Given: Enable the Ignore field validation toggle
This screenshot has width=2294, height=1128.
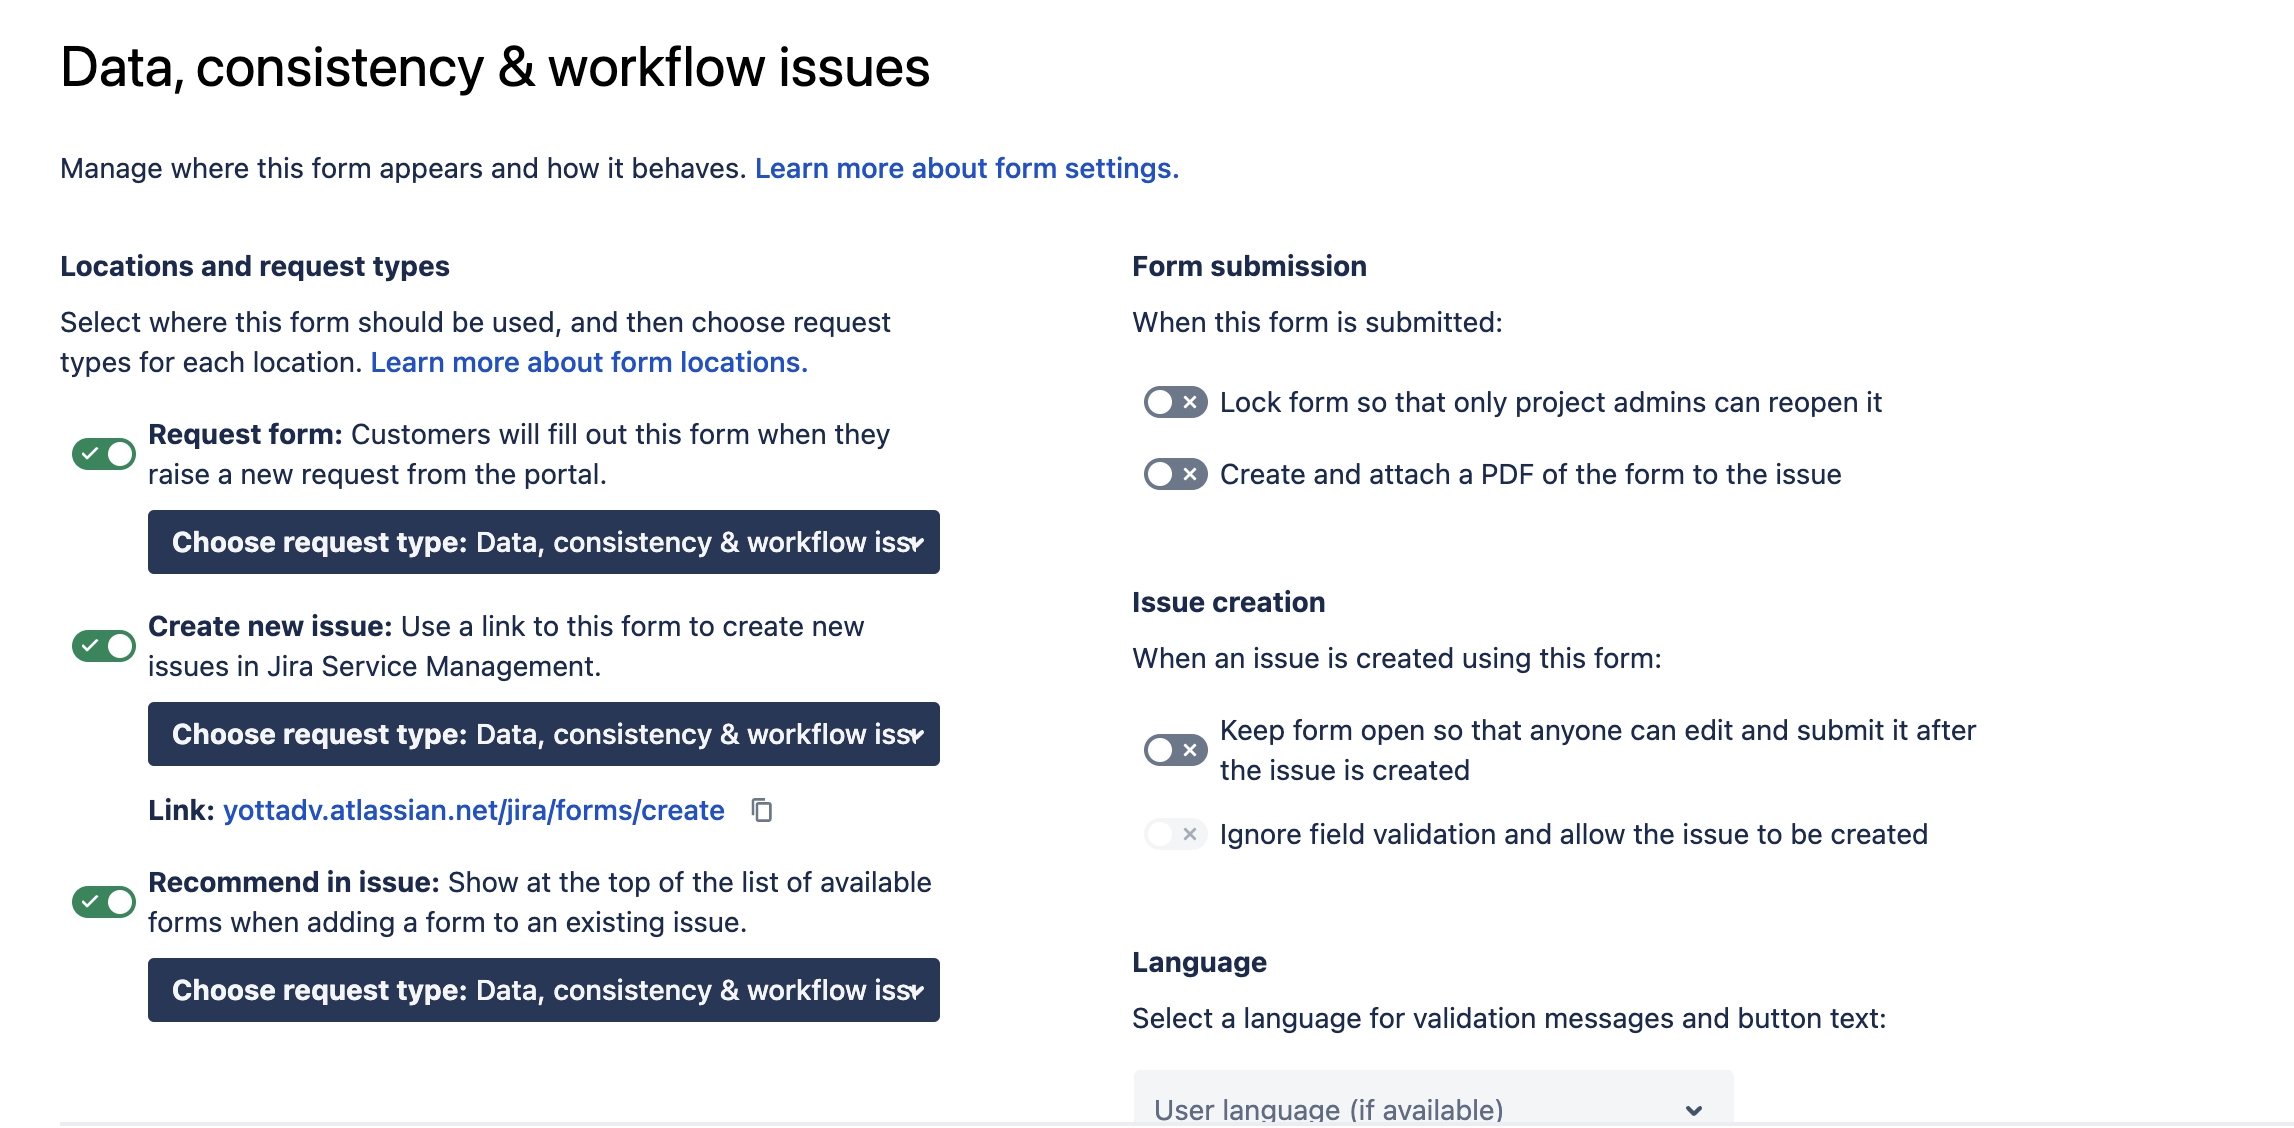Looking at the screenshot, I should pyautogui.click(x=1174, y=834).
